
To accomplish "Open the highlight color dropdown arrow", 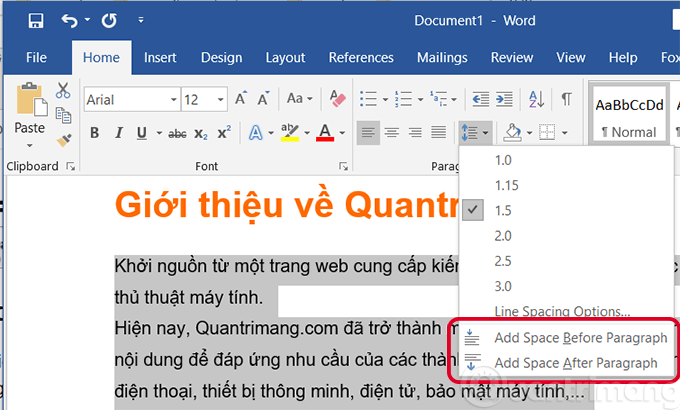I will (x=307, y=133).
